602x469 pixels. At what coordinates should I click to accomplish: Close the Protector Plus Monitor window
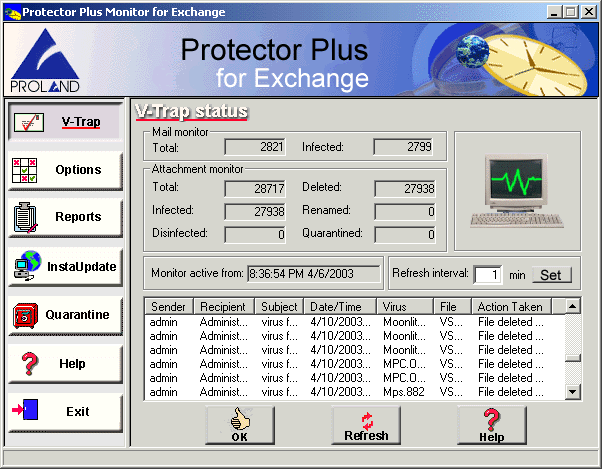589,12
